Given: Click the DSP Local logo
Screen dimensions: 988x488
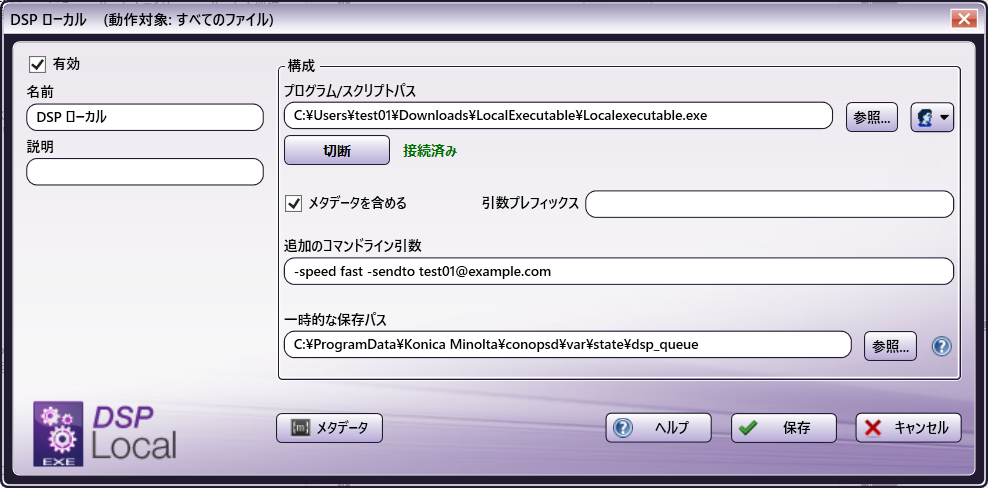Looking at the screenshot, I should (105, 435).
